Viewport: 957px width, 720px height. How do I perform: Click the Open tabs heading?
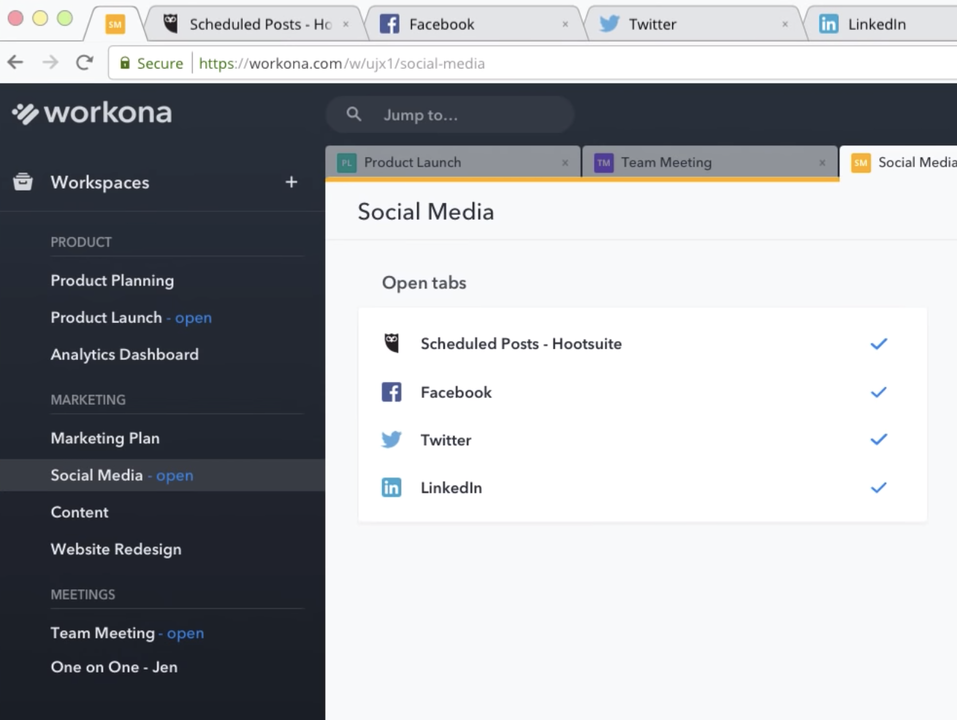(424, 283)
